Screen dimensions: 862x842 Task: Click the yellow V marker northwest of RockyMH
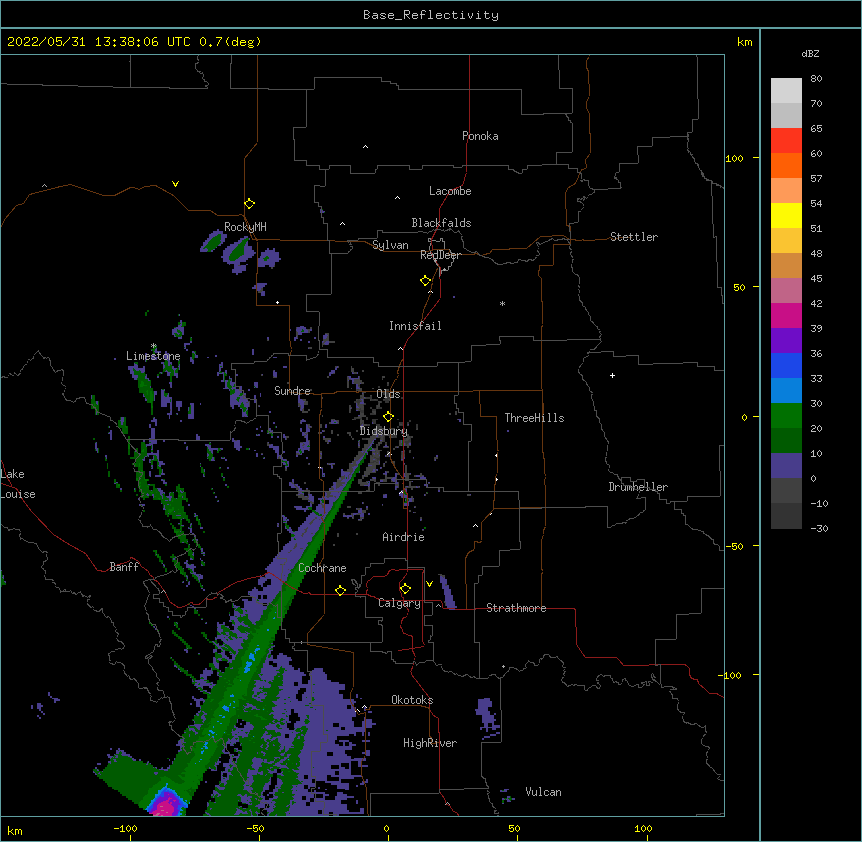(175, 184)
